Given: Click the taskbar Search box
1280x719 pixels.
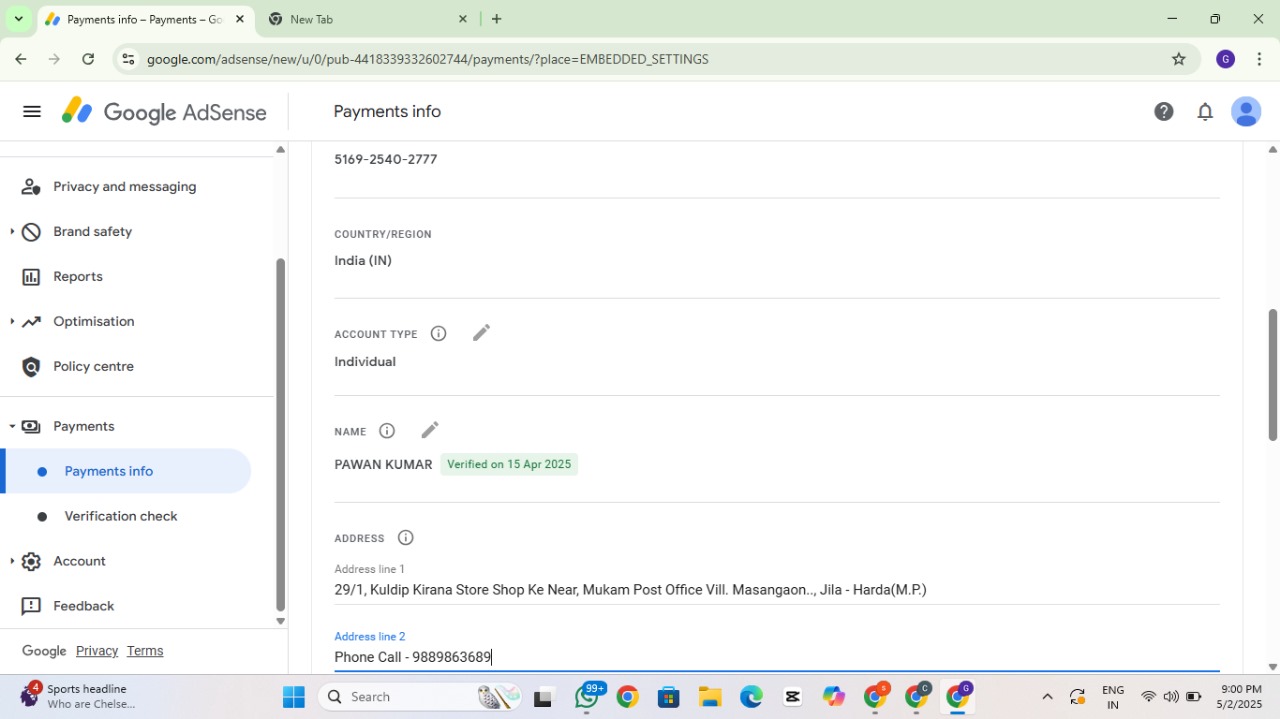Looking at the screenshot, I should point(422,697).
